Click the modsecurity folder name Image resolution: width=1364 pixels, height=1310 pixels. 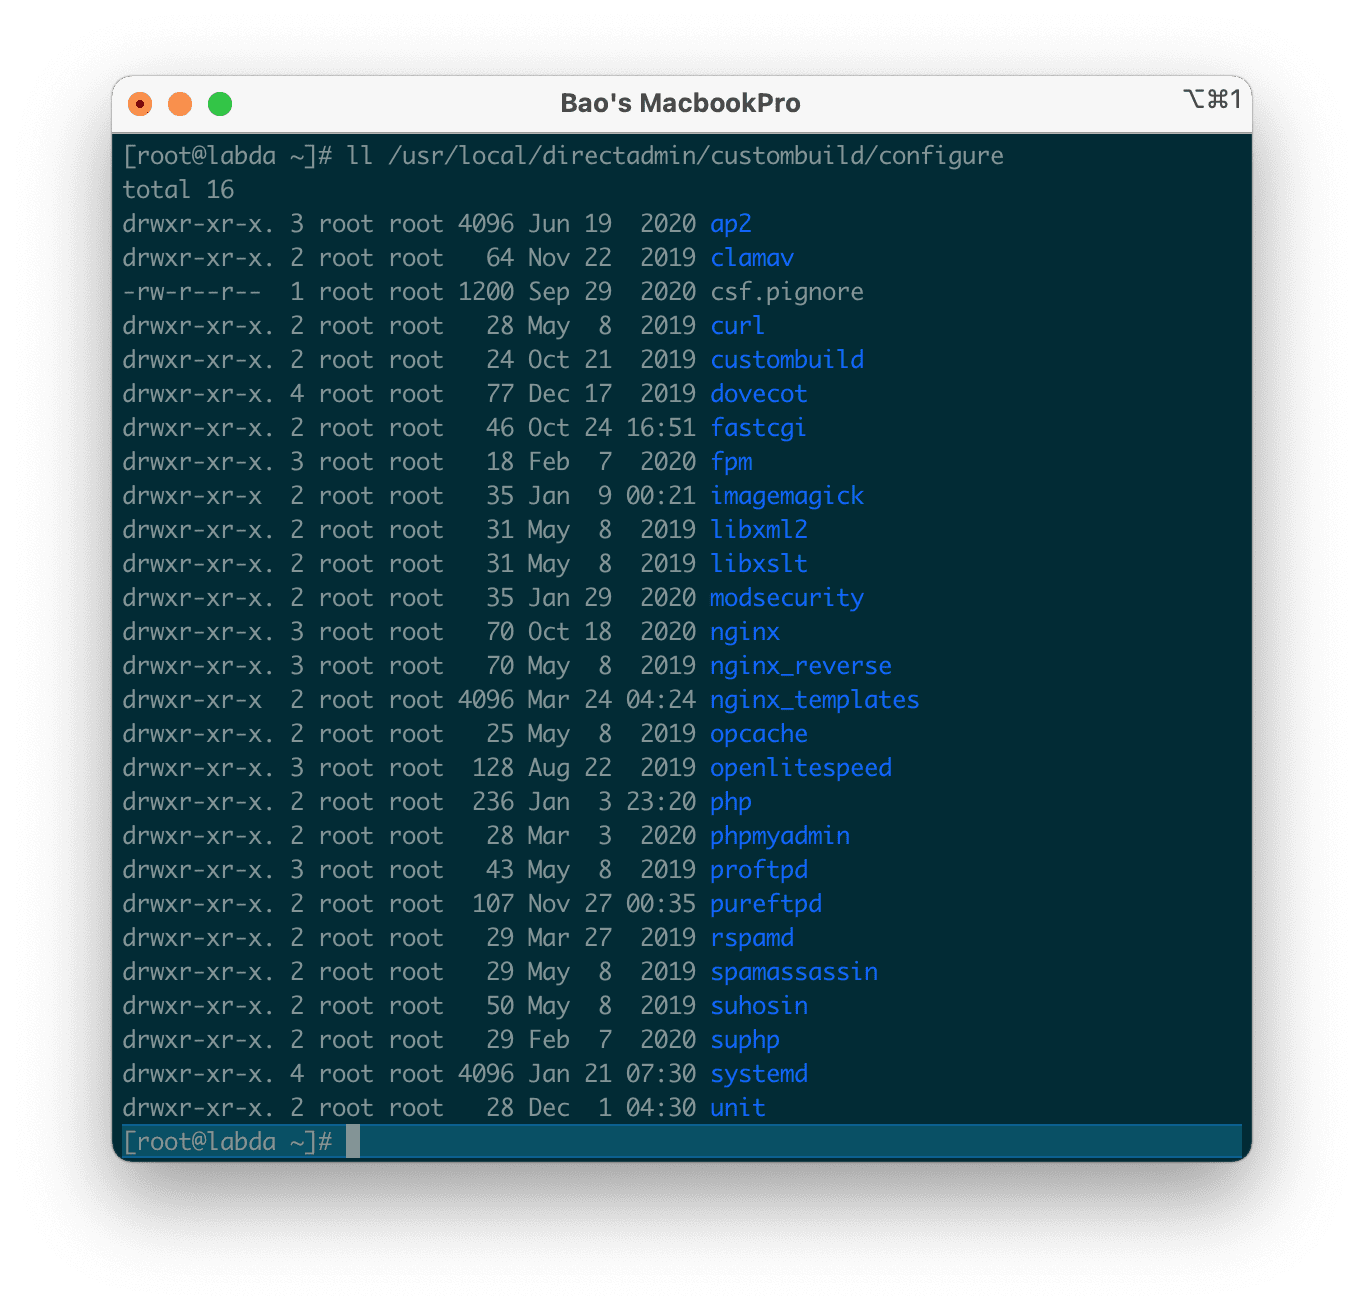pyautogui.click(x=786, y=597)
